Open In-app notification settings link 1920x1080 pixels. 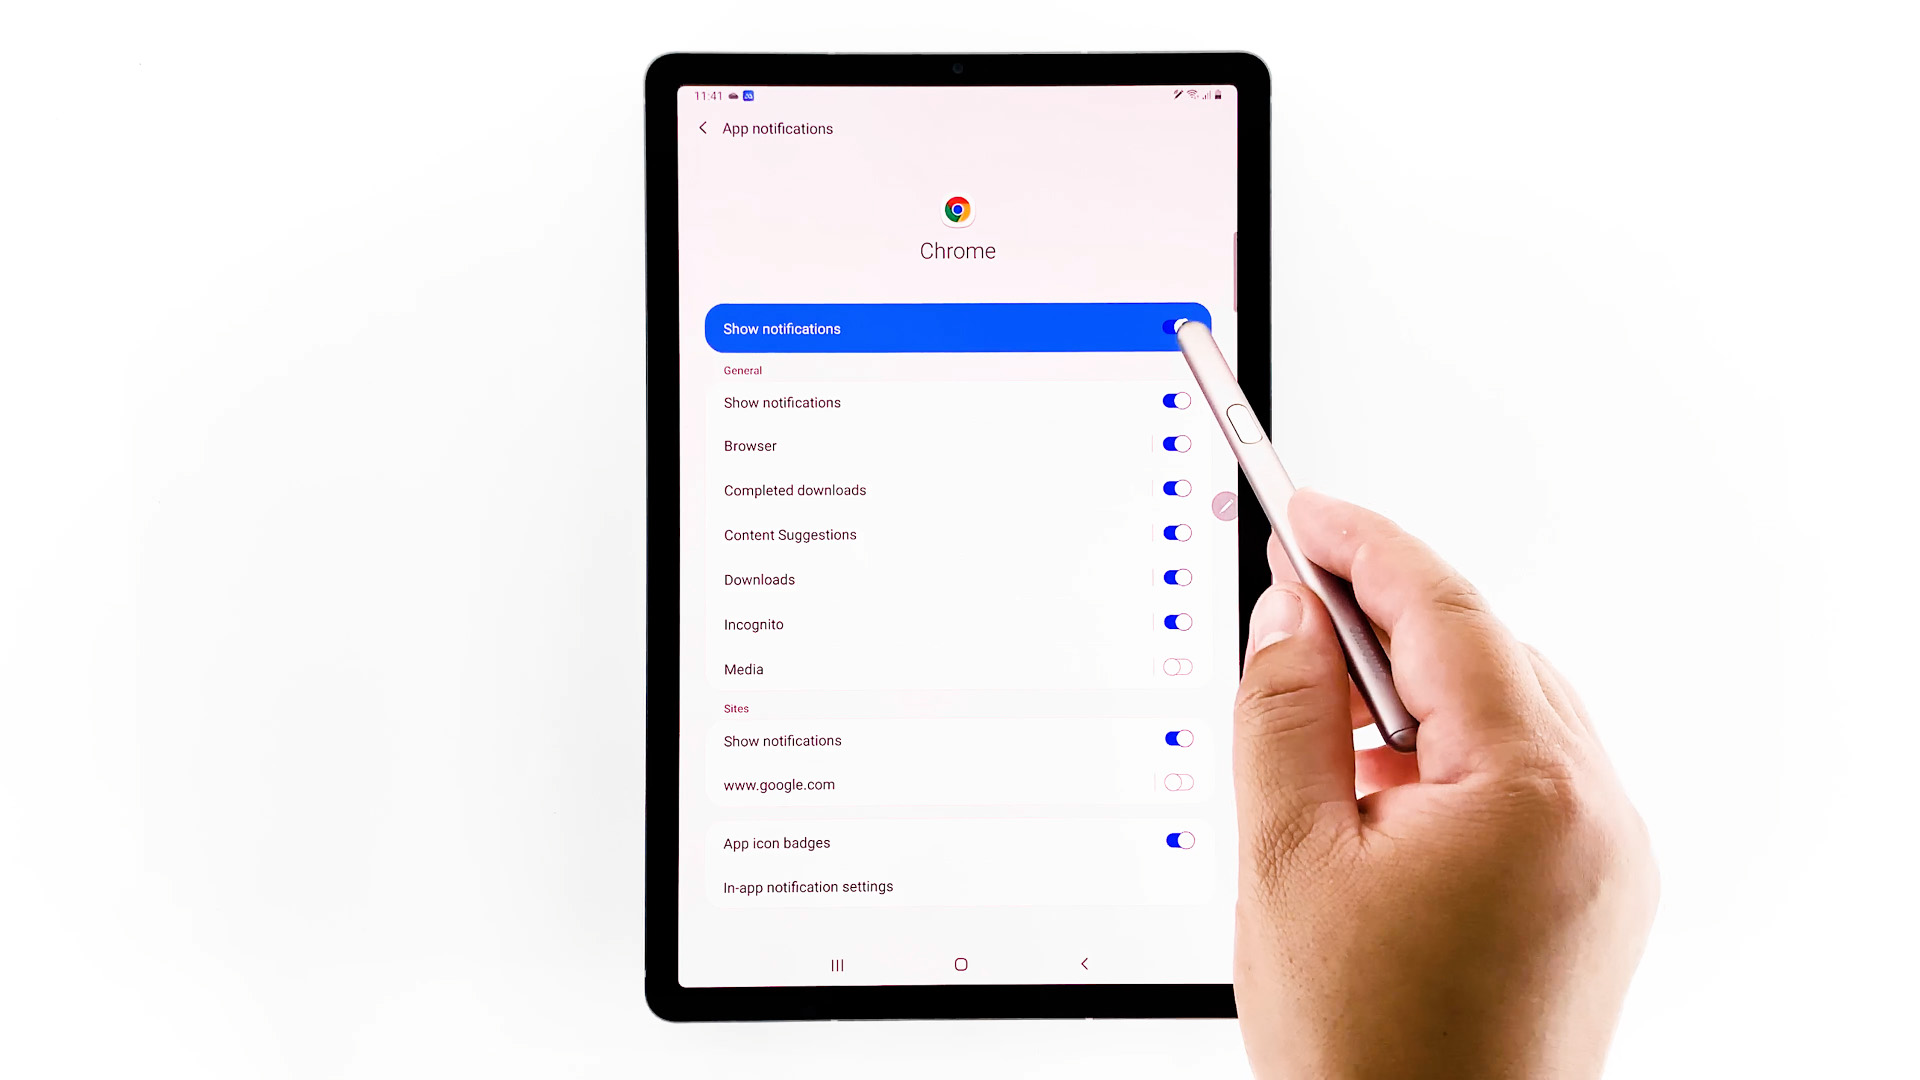808,886
